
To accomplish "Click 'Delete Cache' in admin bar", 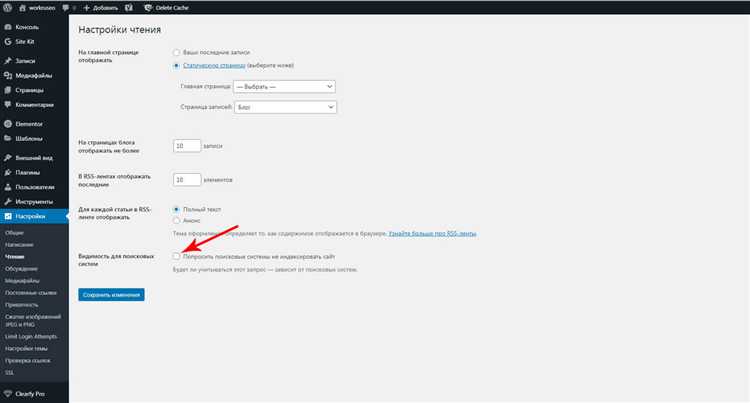I will [x=172, y=8].
